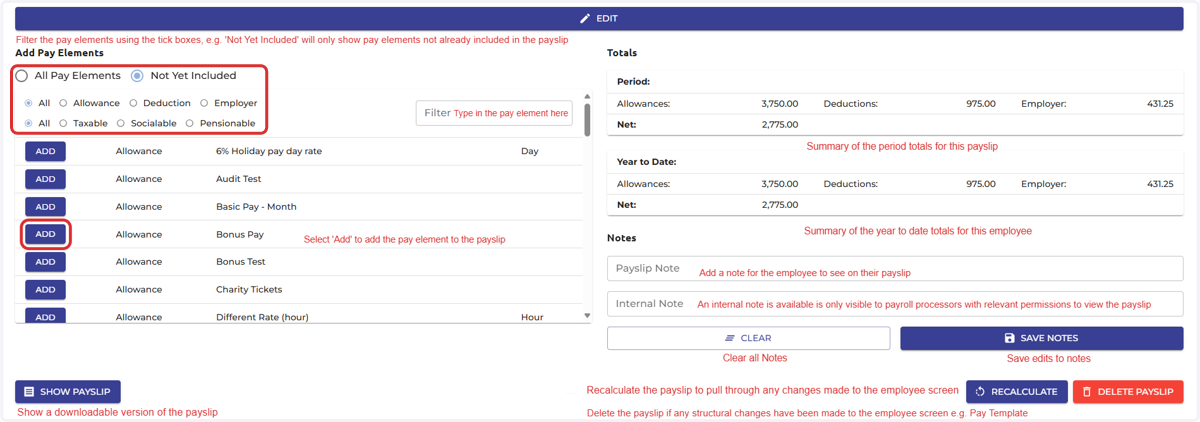Image resolution: width=1200 pixels, height=422 pixels.
Task: Click the pay elements list scrollbar thumb
Action: click(x=587, y=120)
